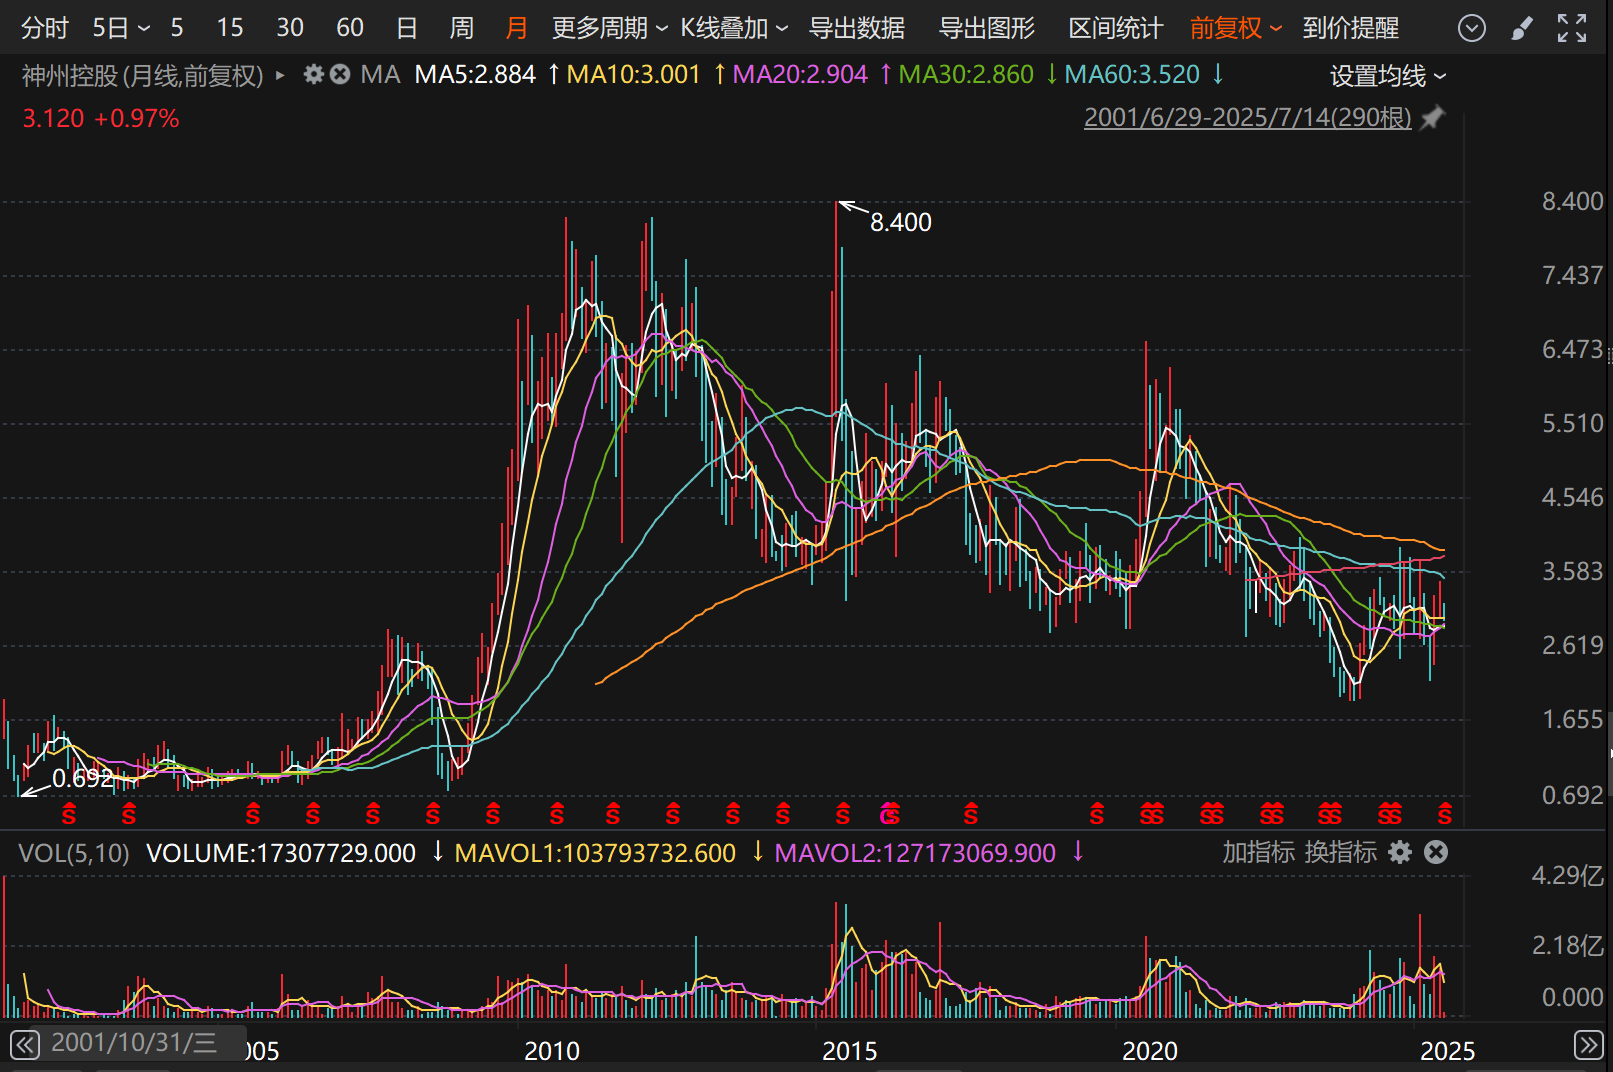
Task: Open K线叠加 overlay dropdown
Action: [735, 28]
